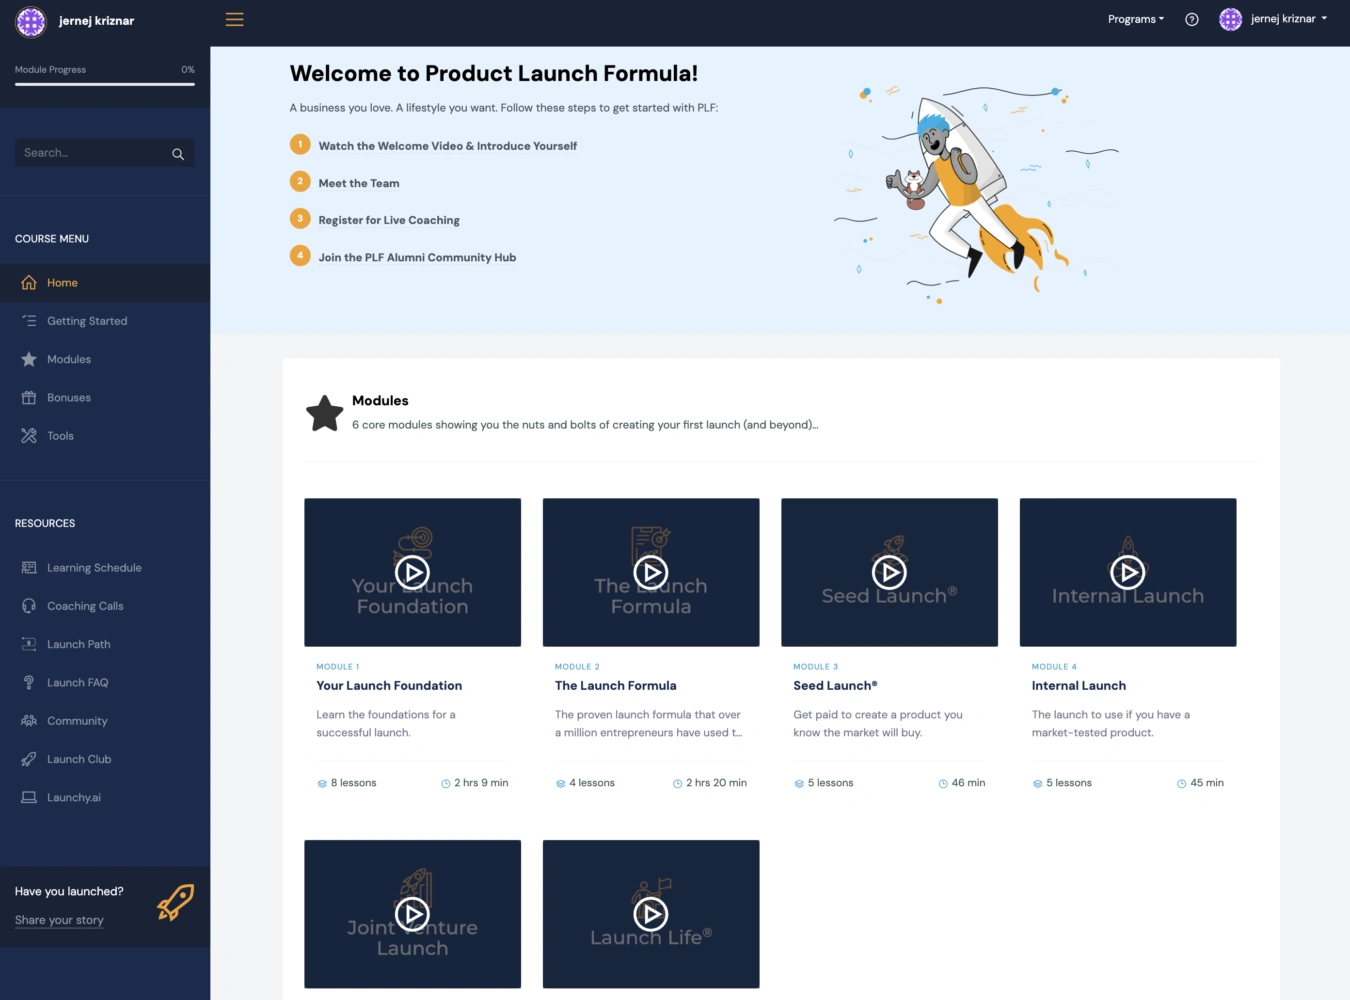Open the help question mark icon
The width and height of the screenshot is (1350, 1000).
1191,19
